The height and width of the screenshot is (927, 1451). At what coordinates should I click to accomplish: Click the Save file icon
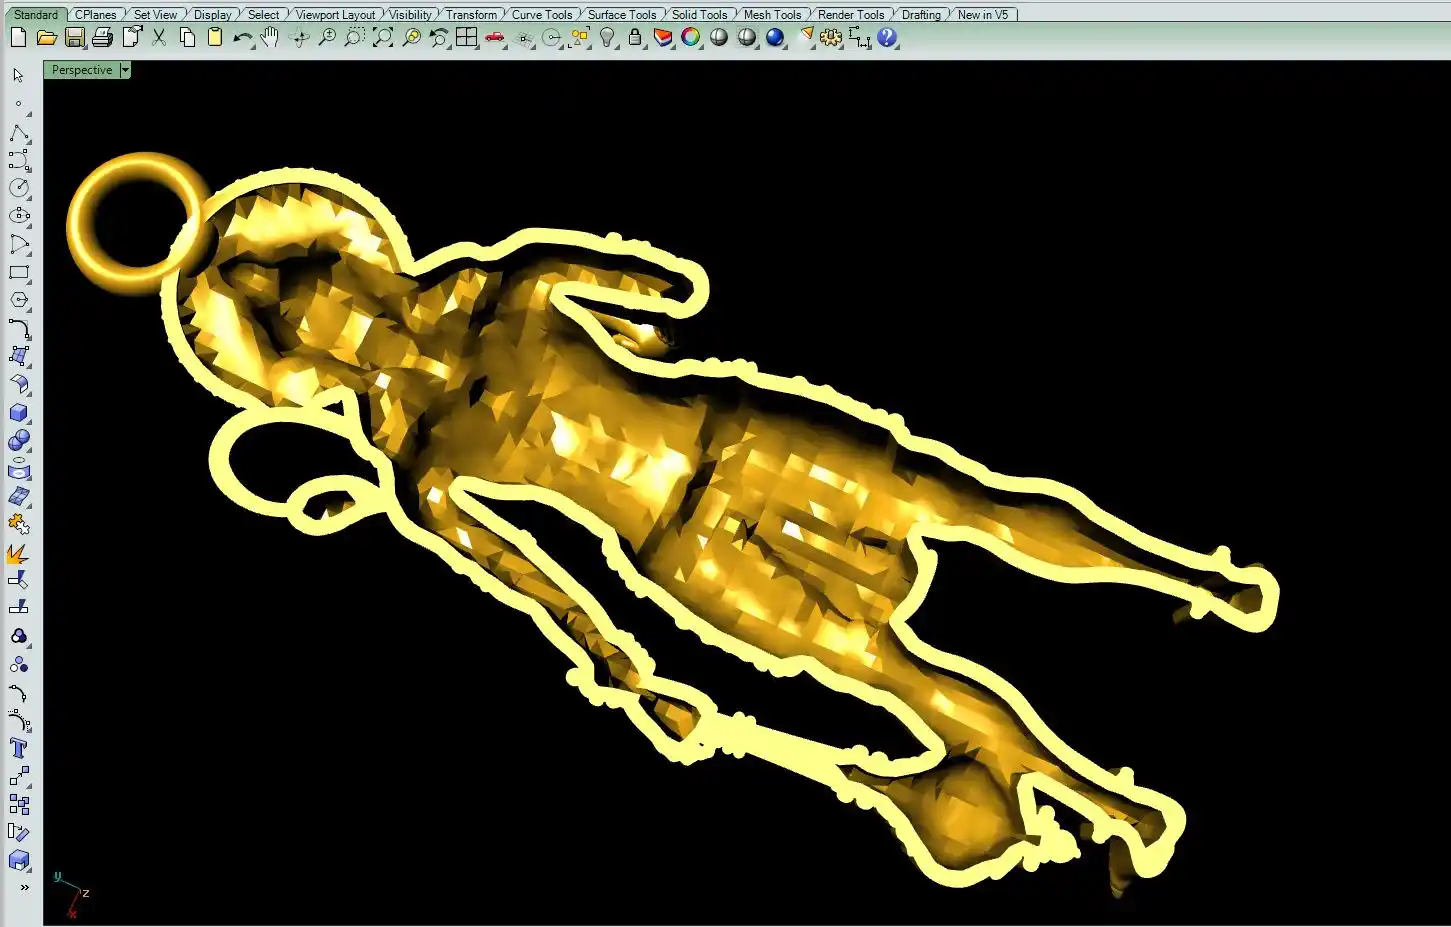[74, 38]
